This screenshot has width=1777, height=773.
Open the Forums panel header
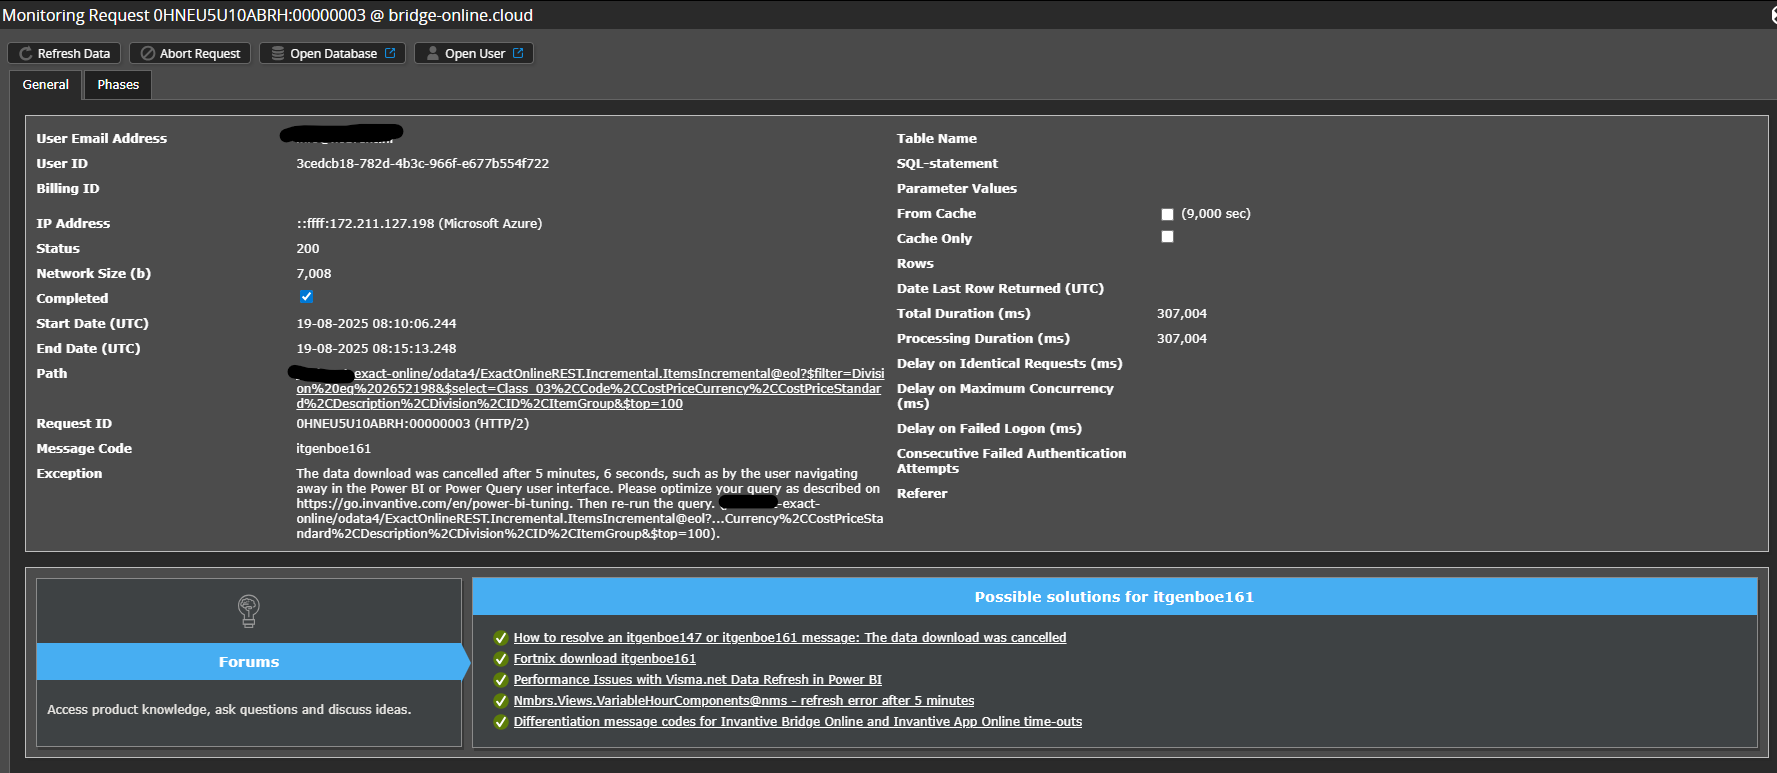[249, 662]
